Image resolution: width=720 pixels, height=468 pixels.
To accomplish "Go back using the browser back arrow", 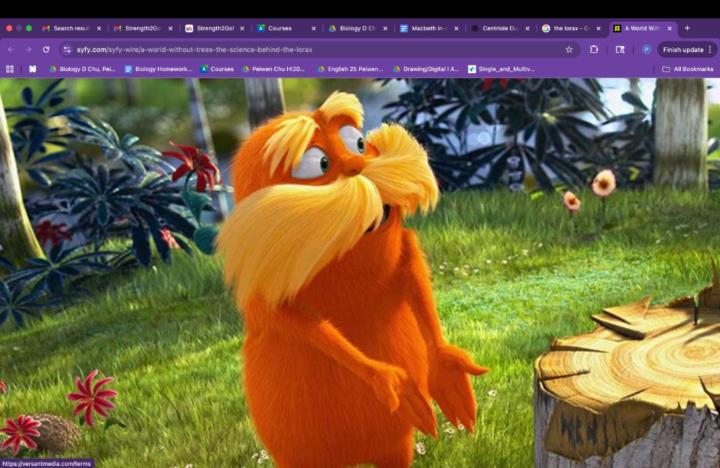I will [11, 50].
